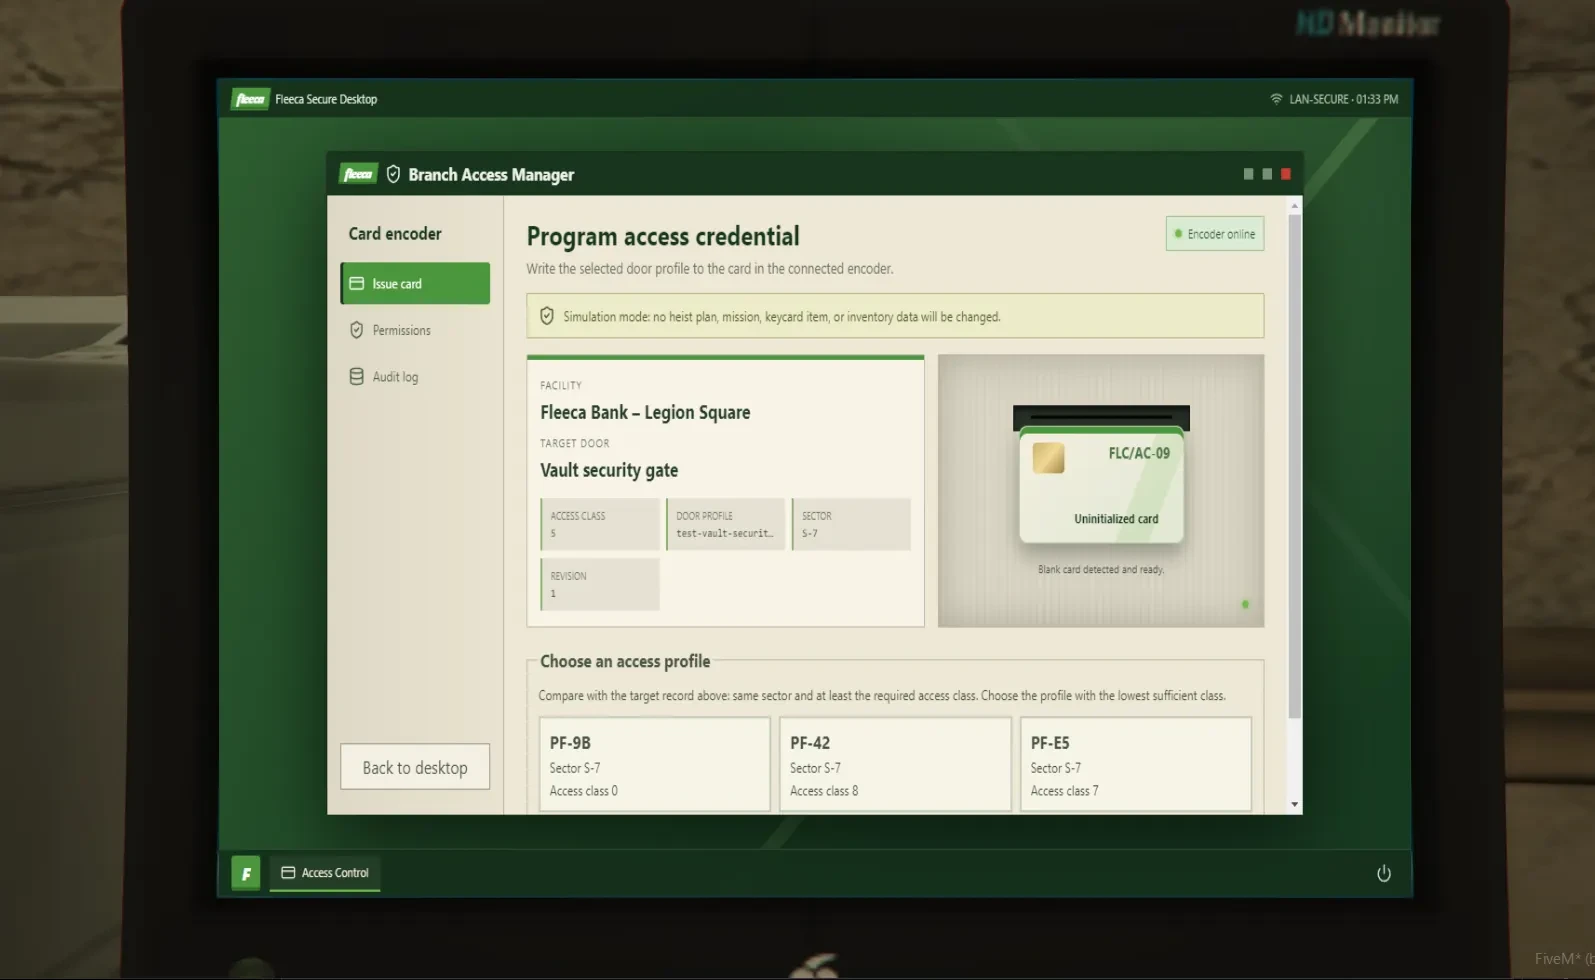Click the shield icon in Branch Access Manager title
The image size is (1595, 980).
pos(393,174)
